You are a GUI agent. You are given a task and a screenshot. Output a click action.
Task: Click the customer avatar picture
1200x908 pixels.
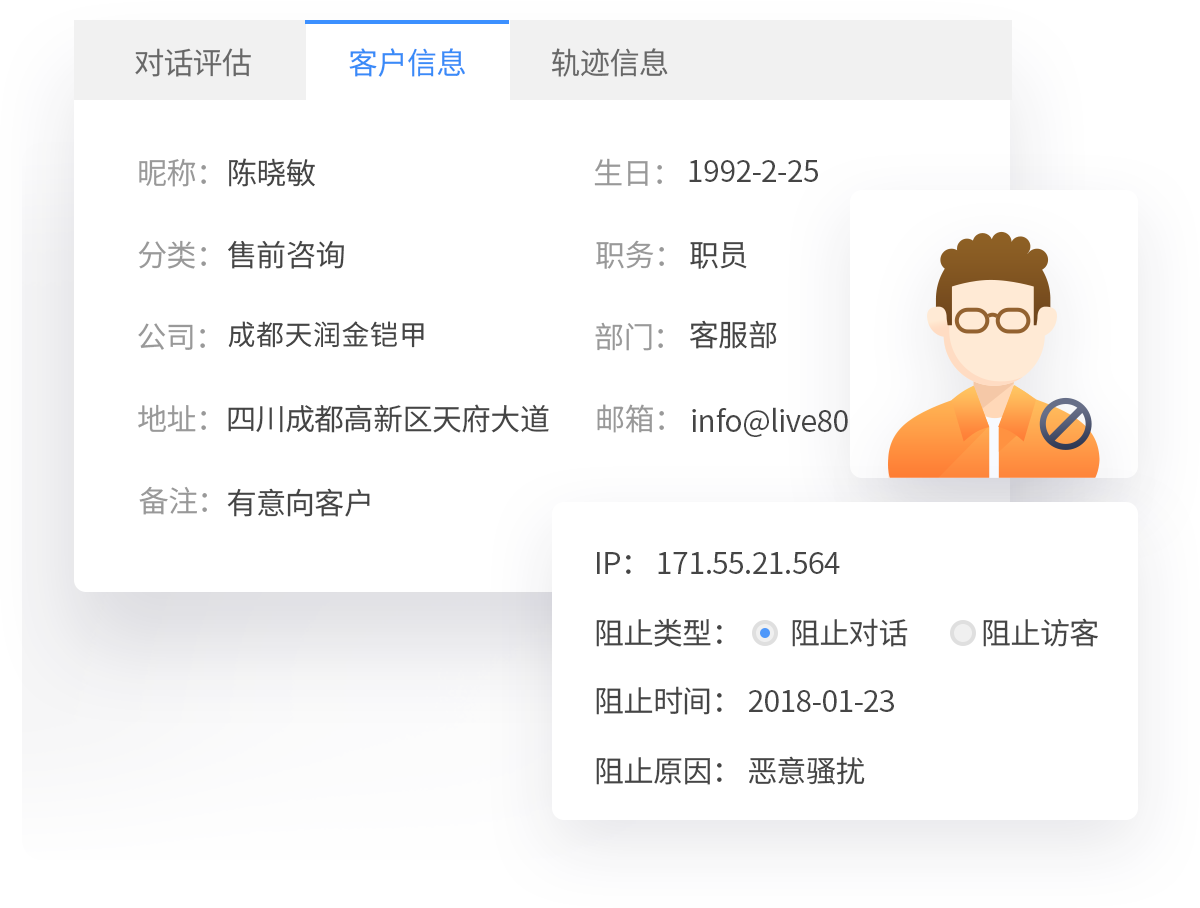993,332
